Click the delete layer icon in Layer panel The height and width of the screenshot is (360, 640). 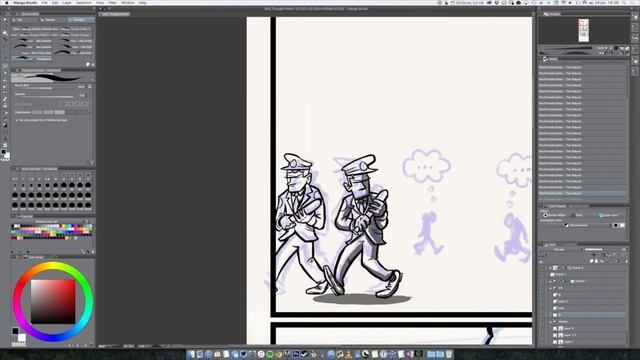pos(626,261)
